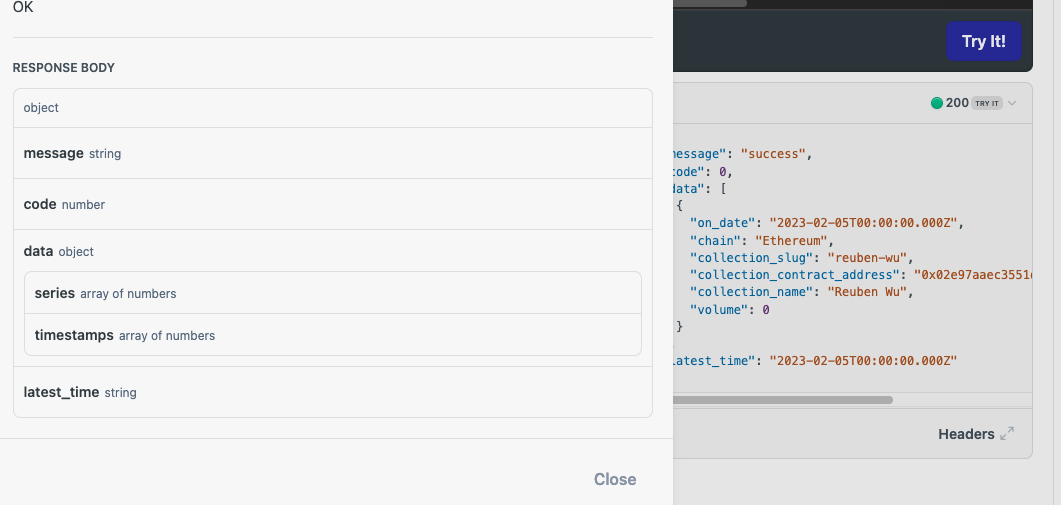Select the message string row
Image resolution: width=1061 pixels, height=505 pixels.
click(333, 154)
